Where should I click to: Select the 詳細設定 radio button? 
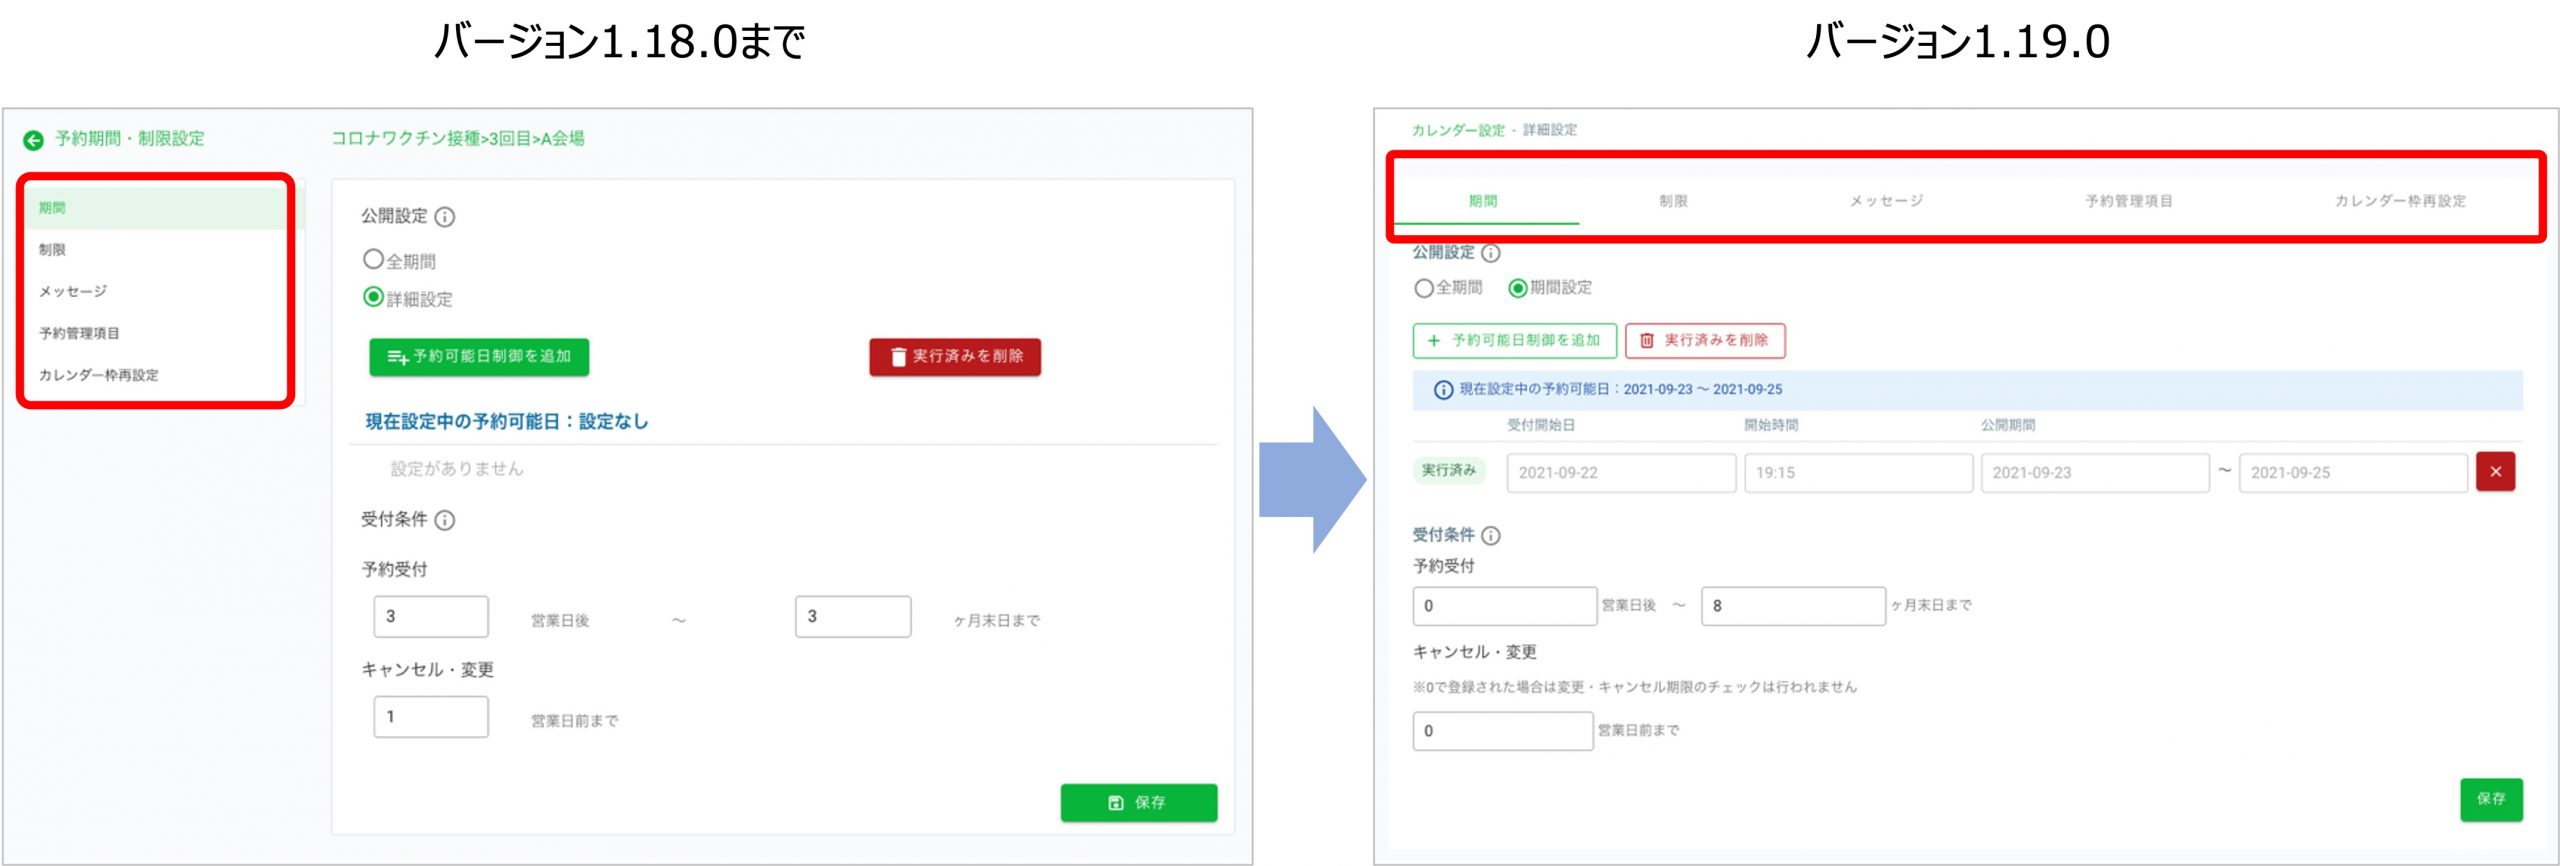pos(373,297)
